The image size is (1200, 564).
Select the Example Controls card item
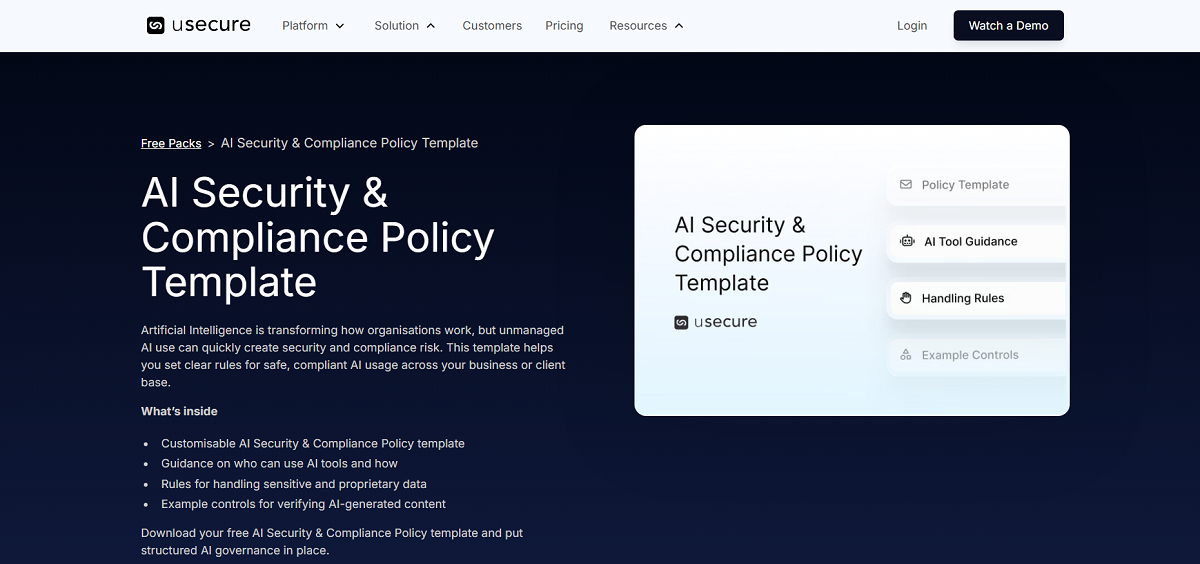click(977, 355)
